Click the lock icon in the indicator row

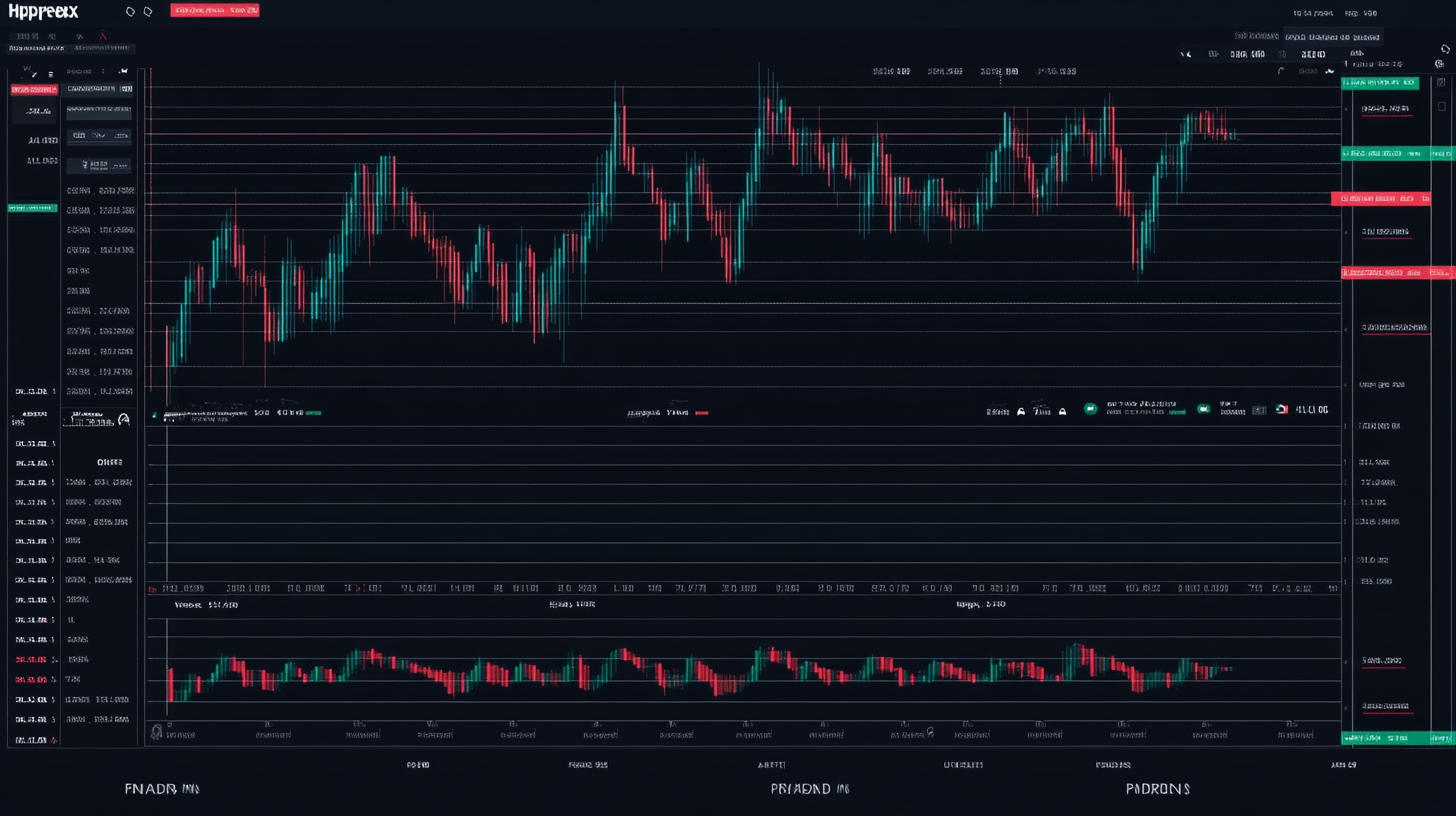[1021, 411]
